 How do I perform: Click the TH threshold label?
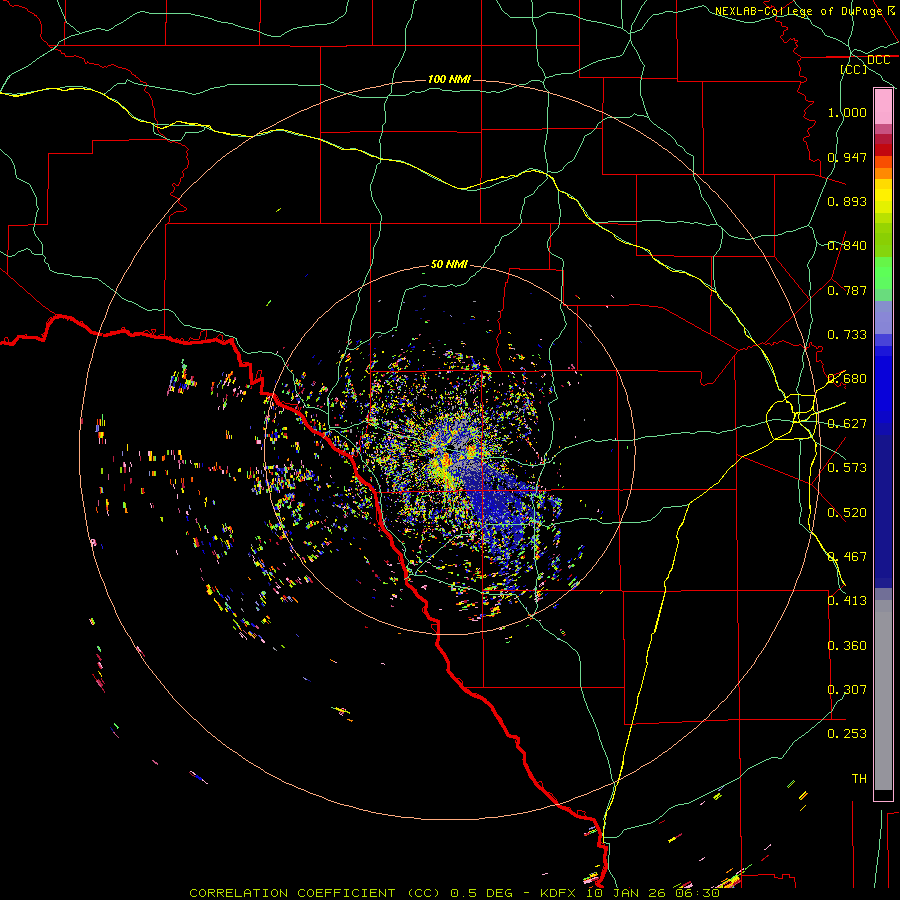click(859, 779)
